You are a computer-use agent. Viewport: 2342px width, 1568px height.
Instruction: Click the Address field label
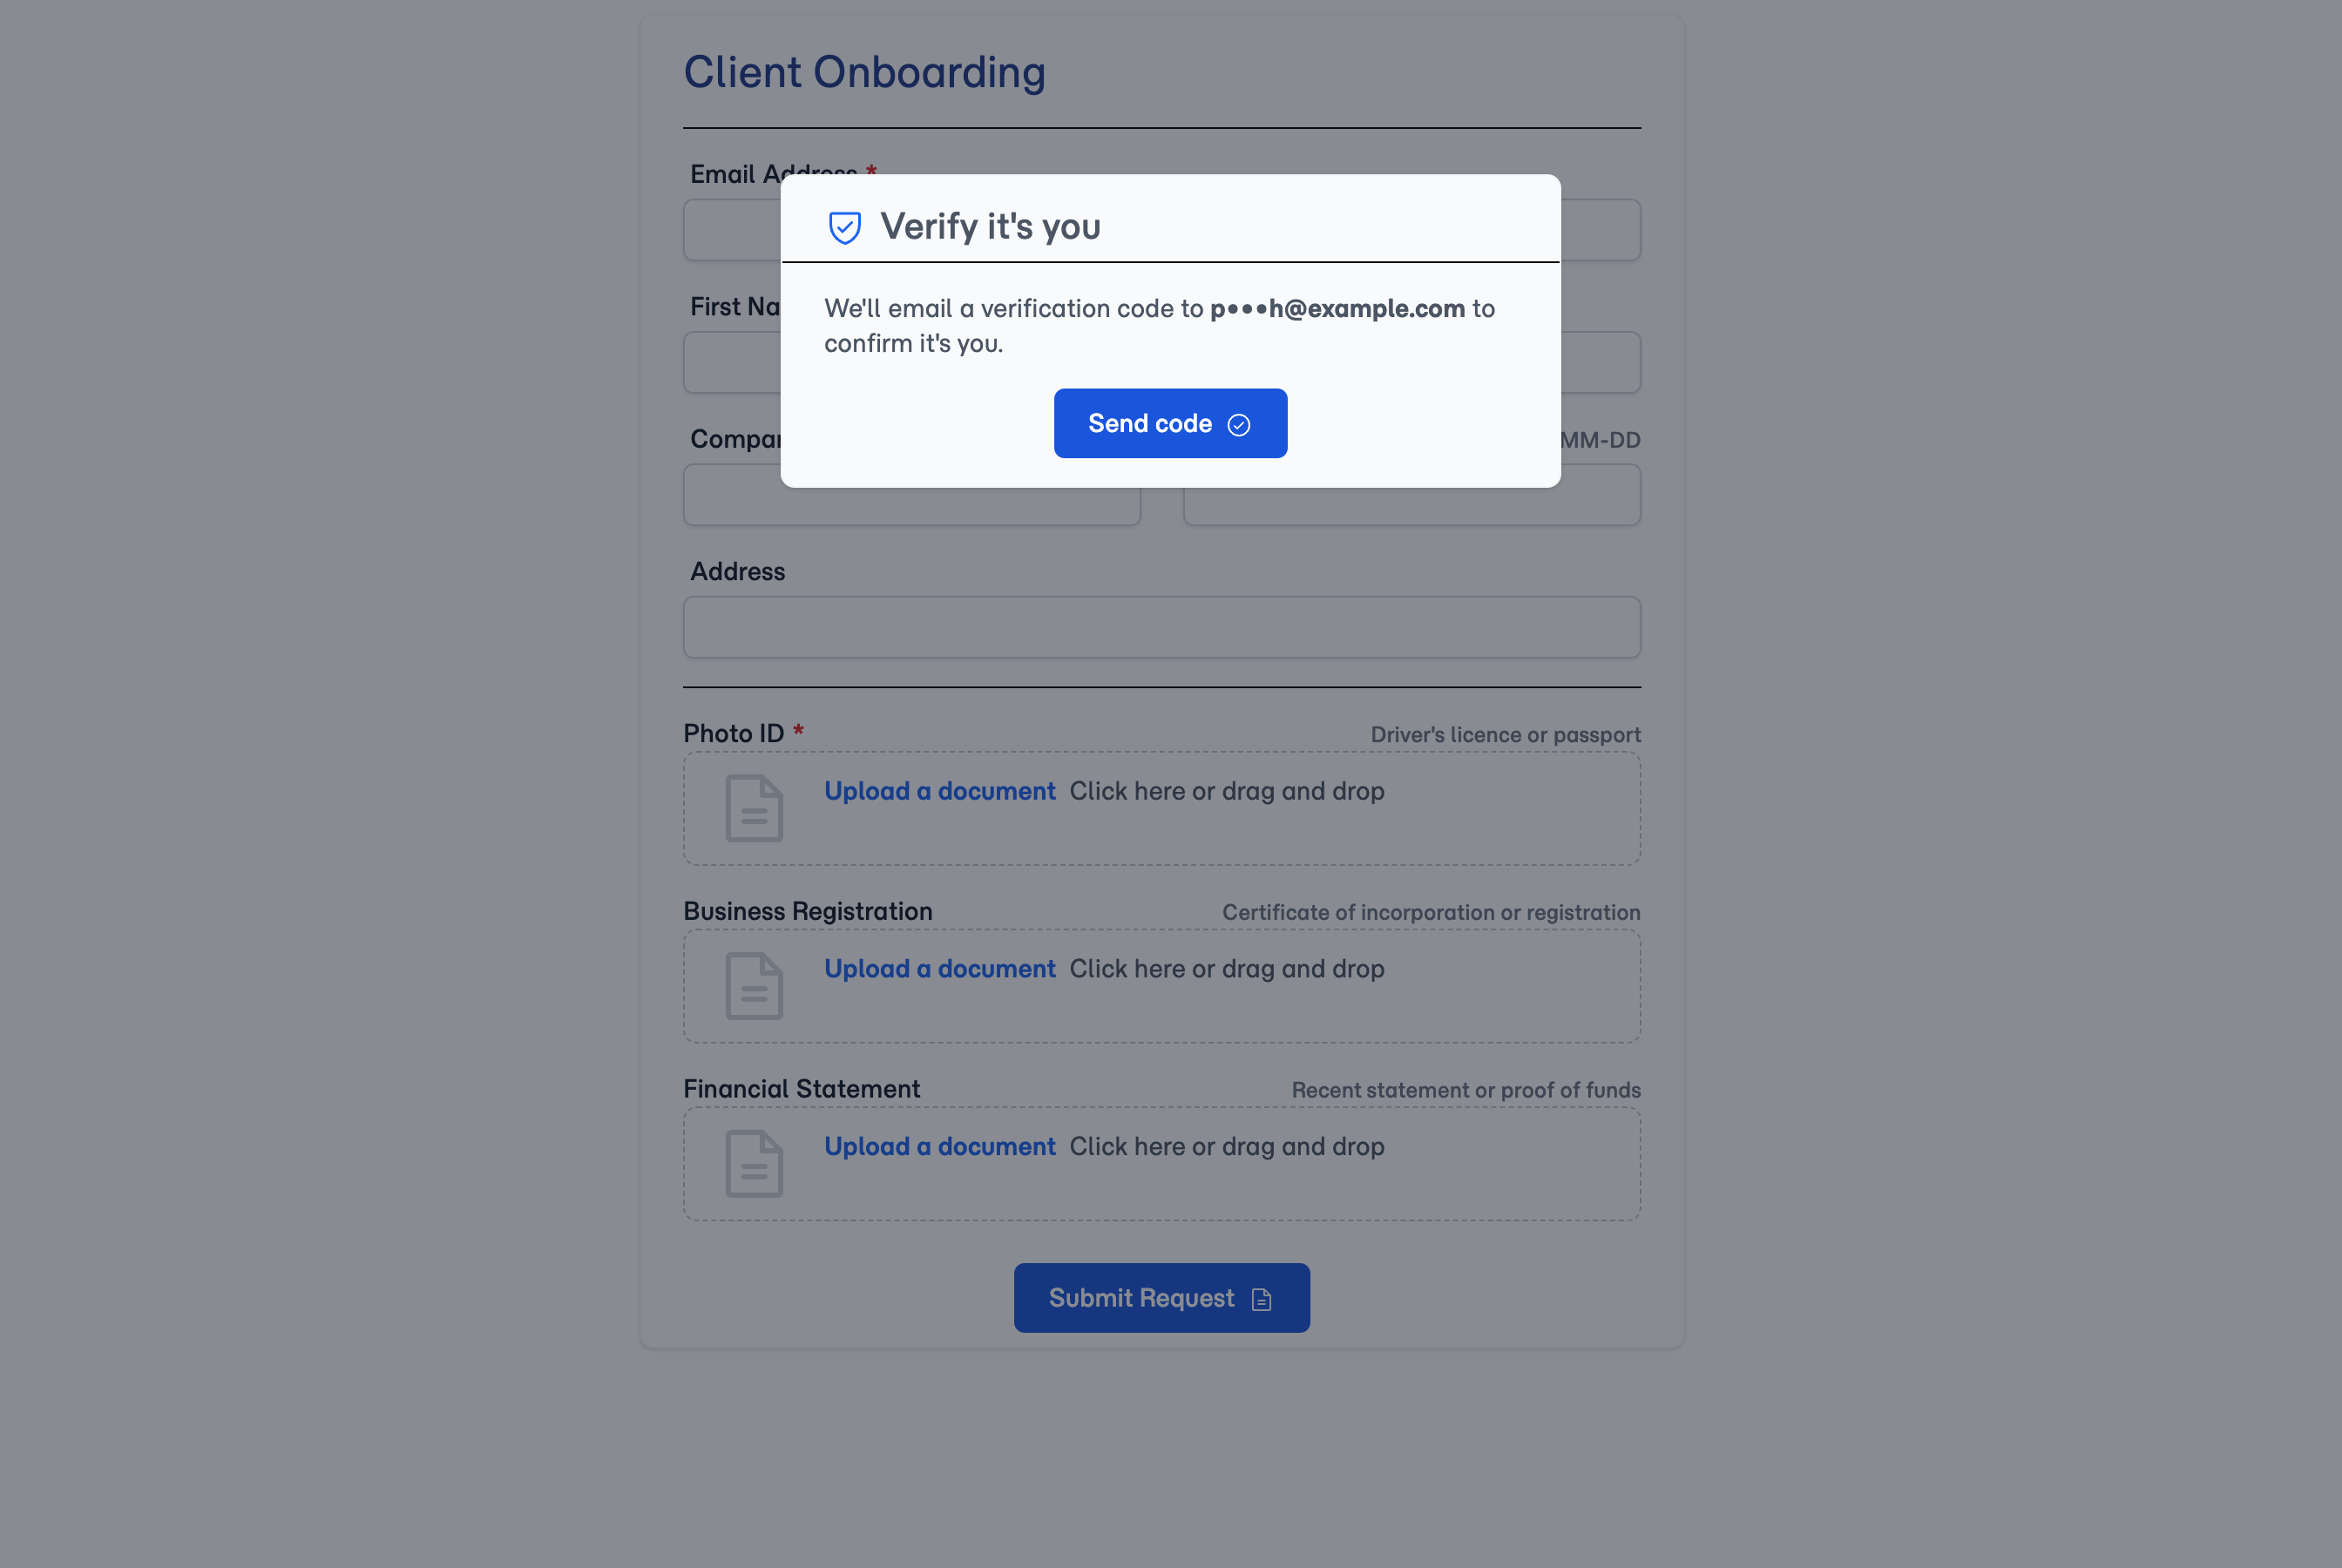[x=737, y=571]
